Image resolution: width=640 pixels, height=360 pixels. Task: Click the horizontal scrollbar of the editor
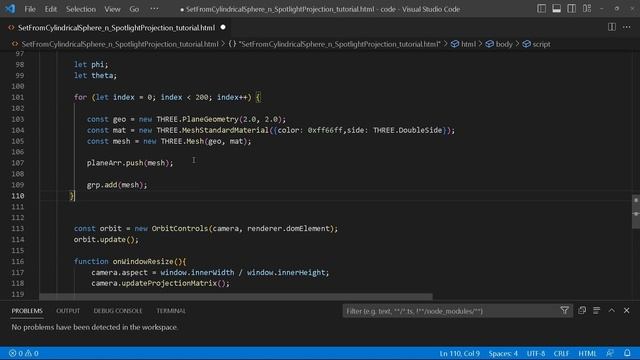pyautogui.click(x=236, y=296)
